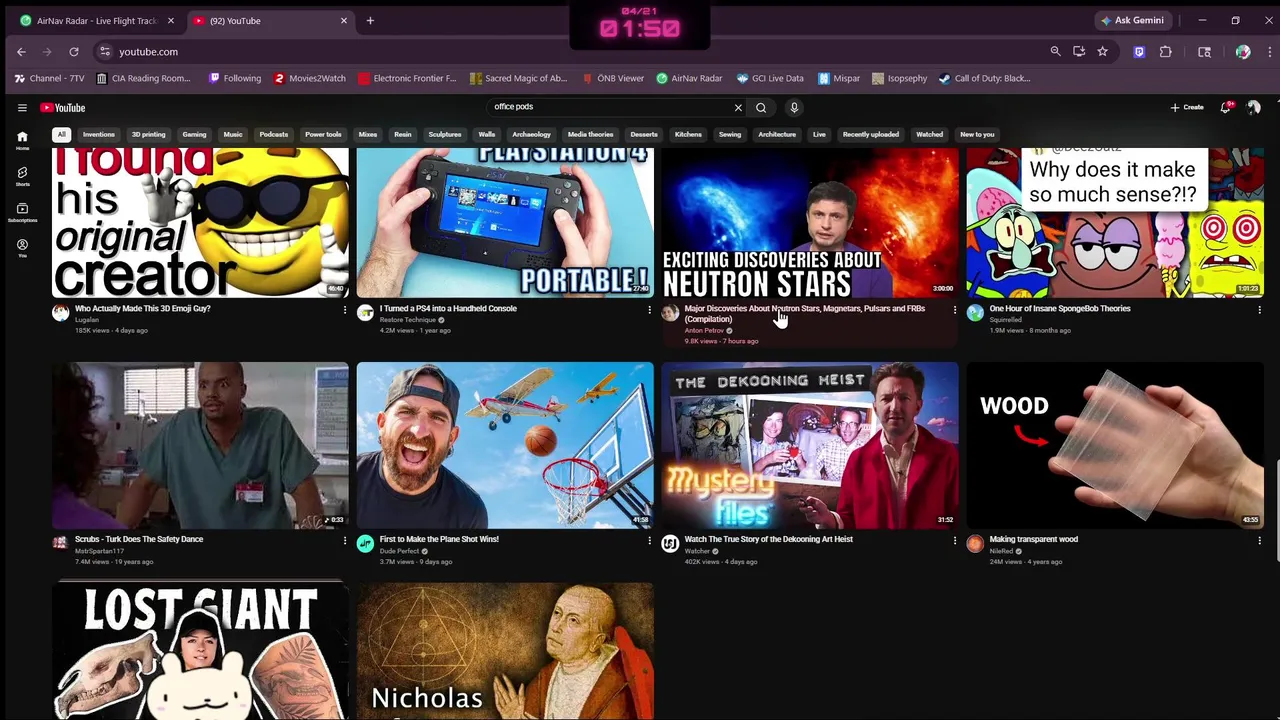Clear the search box with the X
The image size is (1280, 720).
pyautogui.click(x=738, y=107)
